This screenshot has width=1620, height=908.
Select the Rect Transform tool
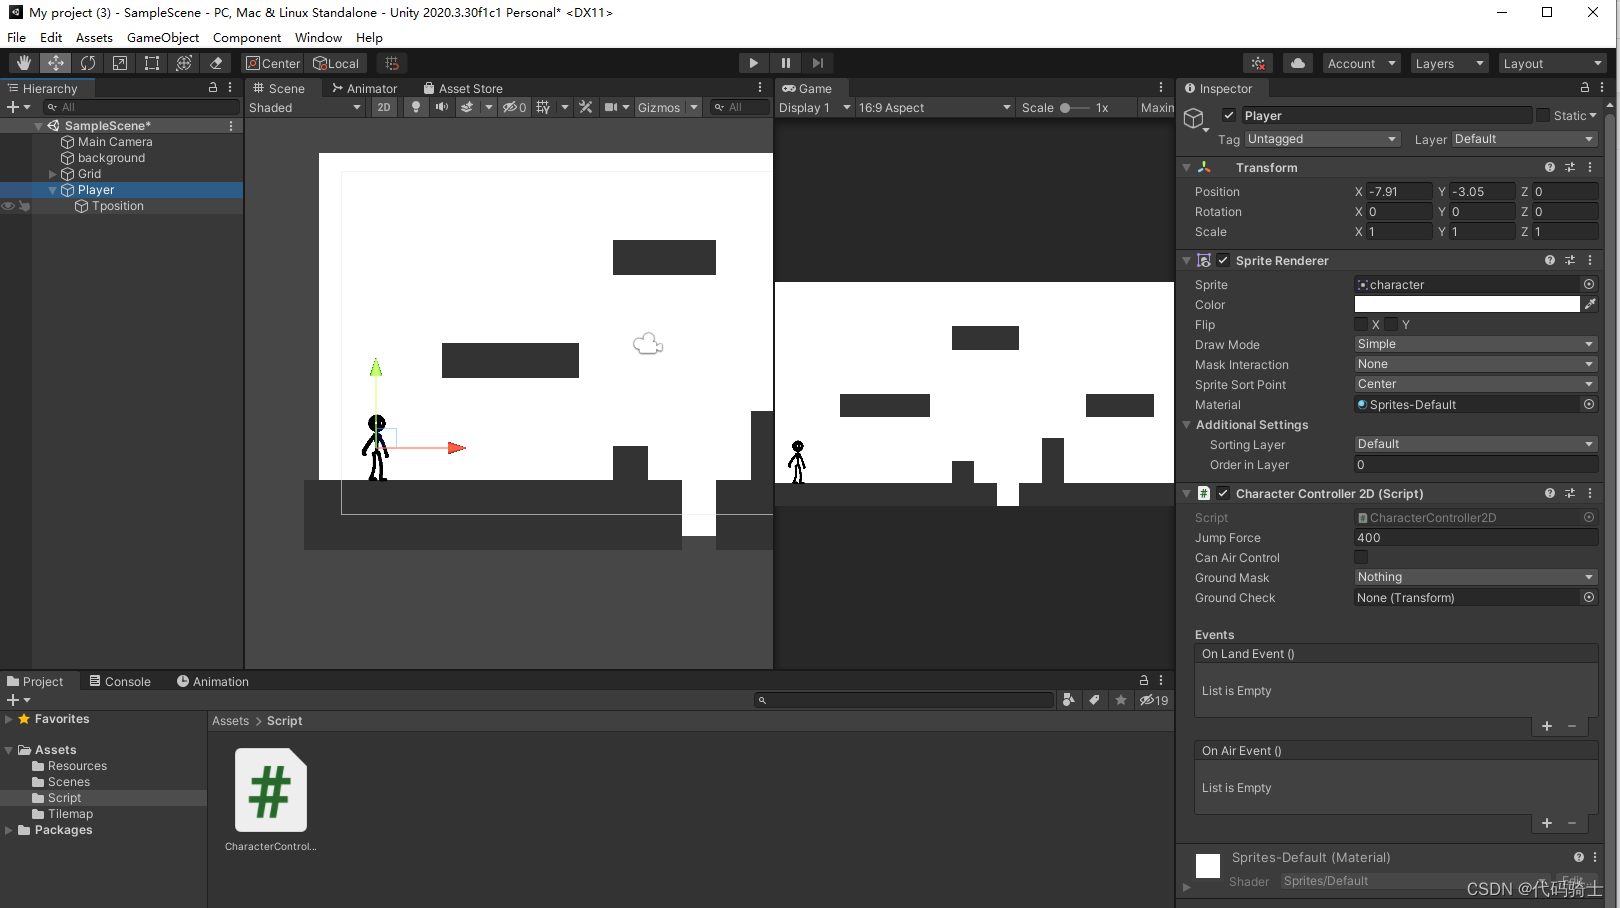click(151, 62)
